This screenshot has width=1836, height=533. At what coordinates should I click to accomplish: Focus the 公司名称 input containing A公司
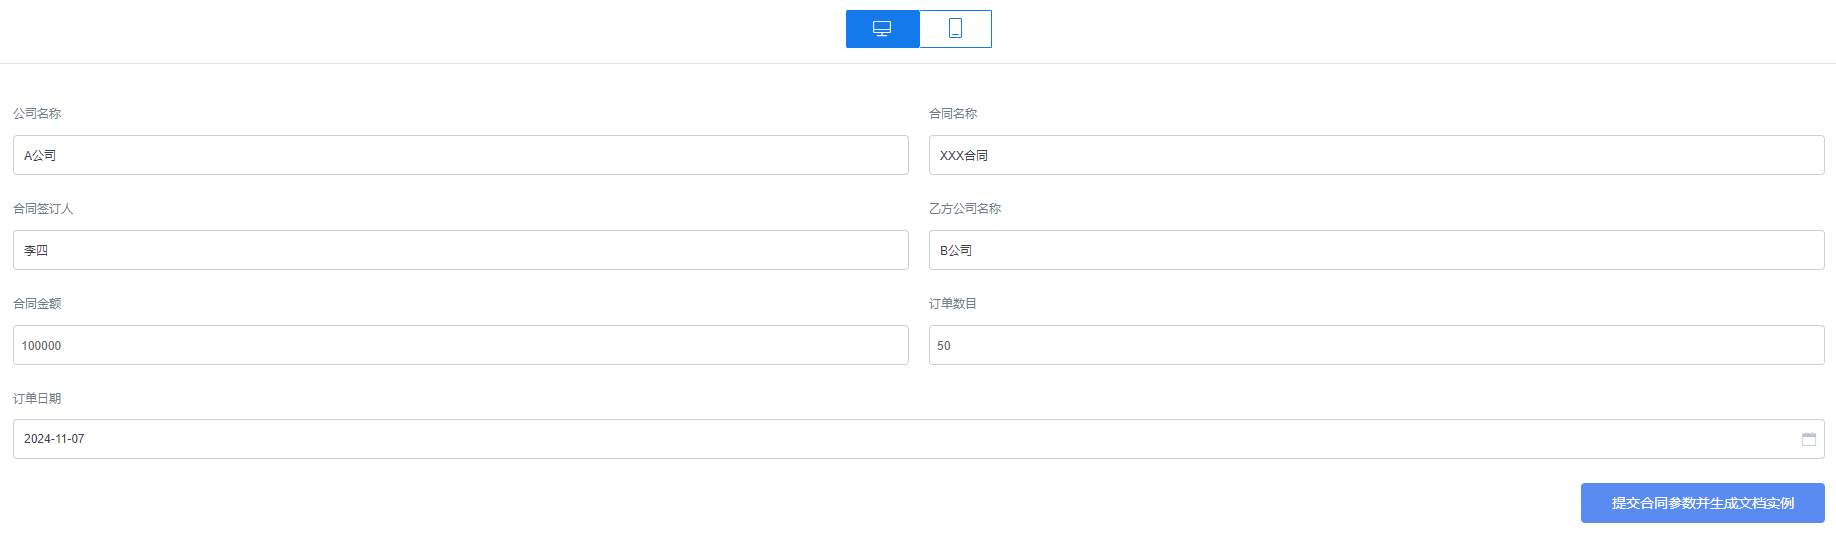461,155
